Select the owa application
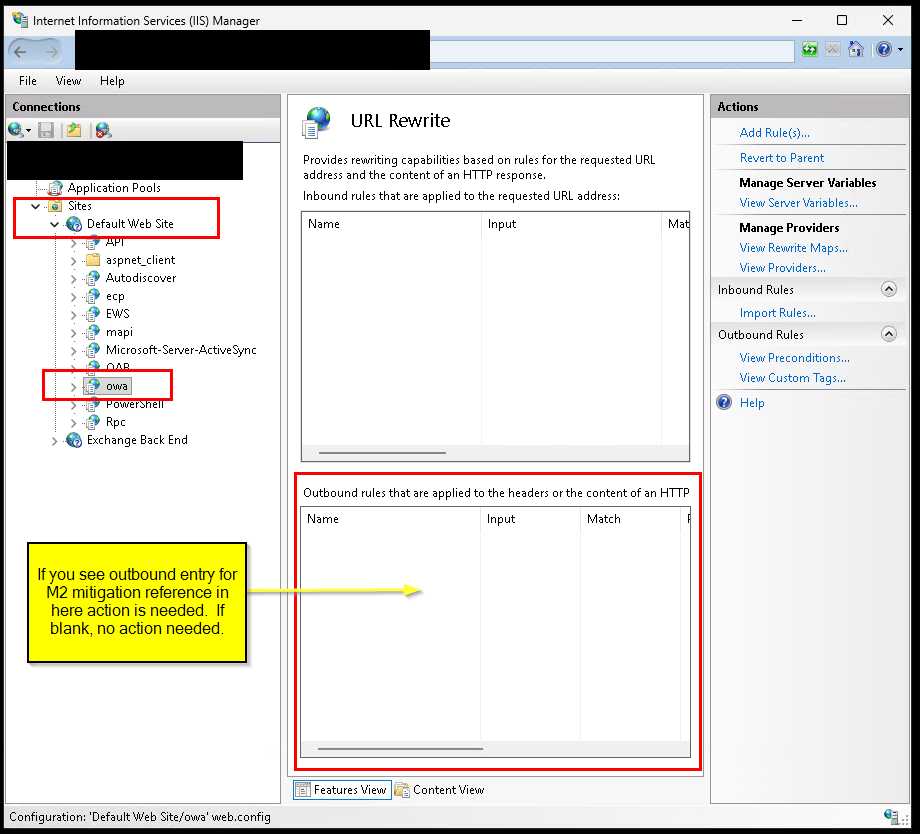This screenshot has width=920, height=834. (x=117, y=386)
